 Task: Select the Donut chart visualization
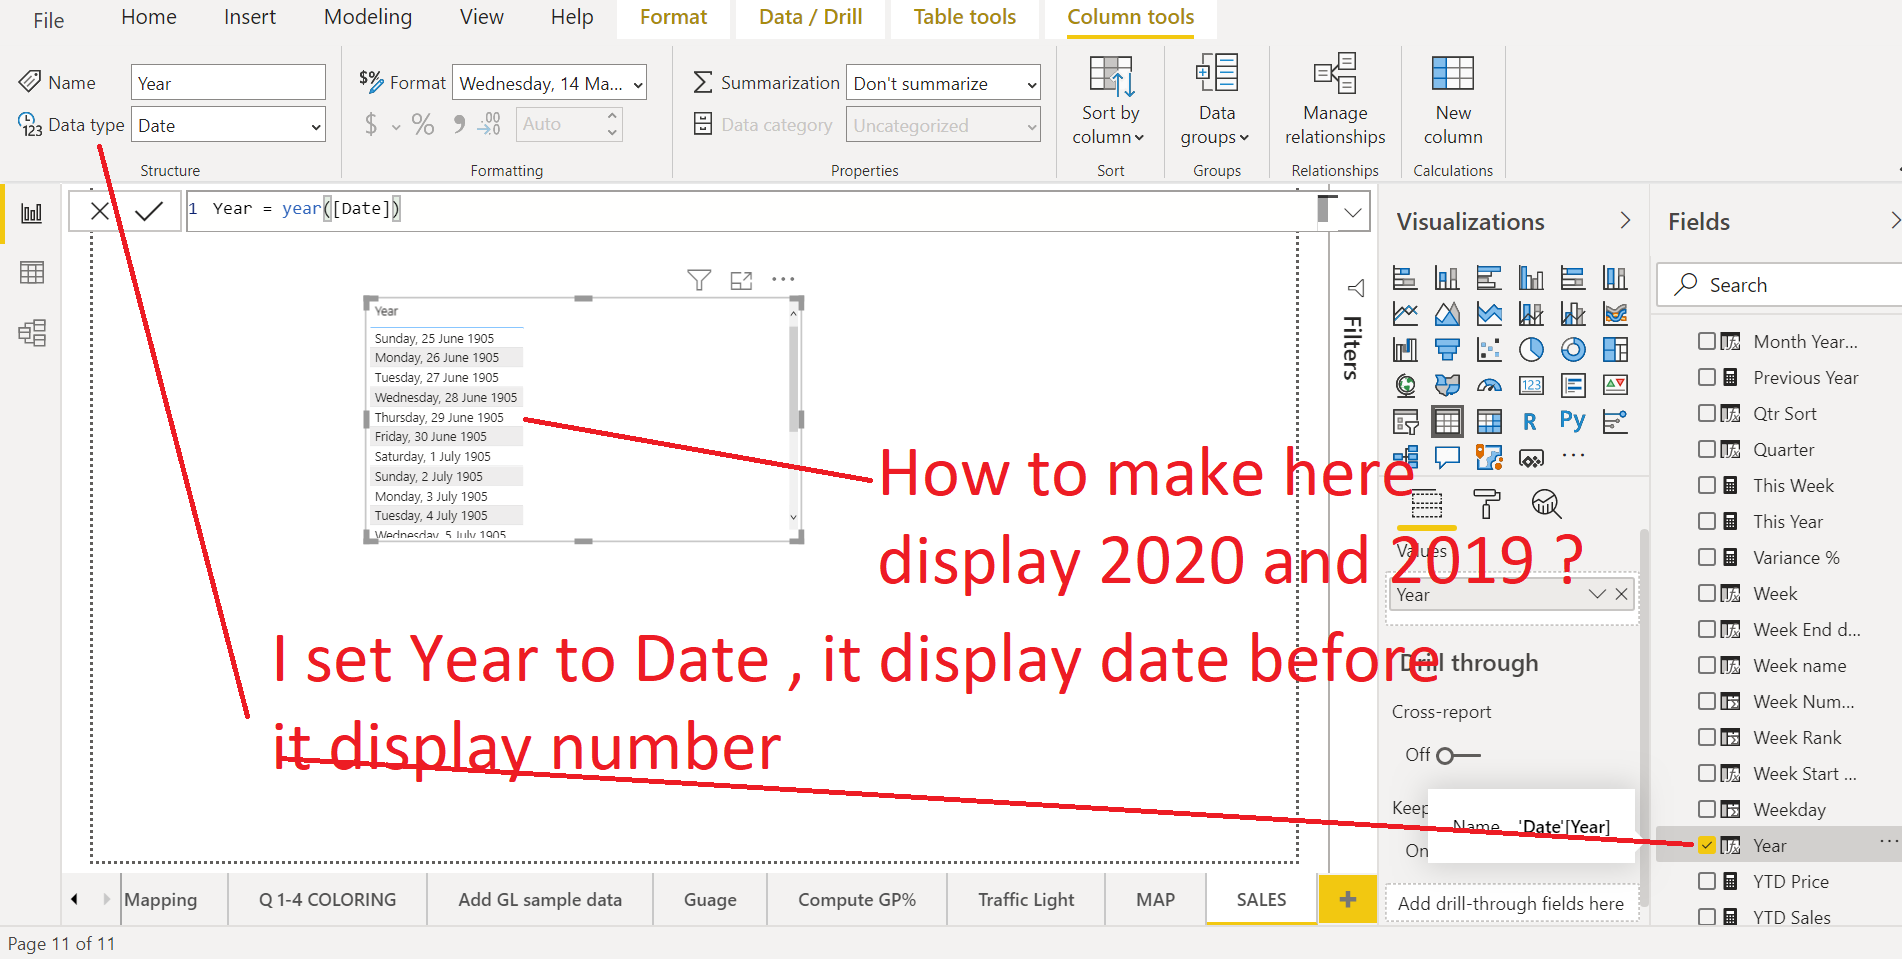click(x=1573, y=349)
